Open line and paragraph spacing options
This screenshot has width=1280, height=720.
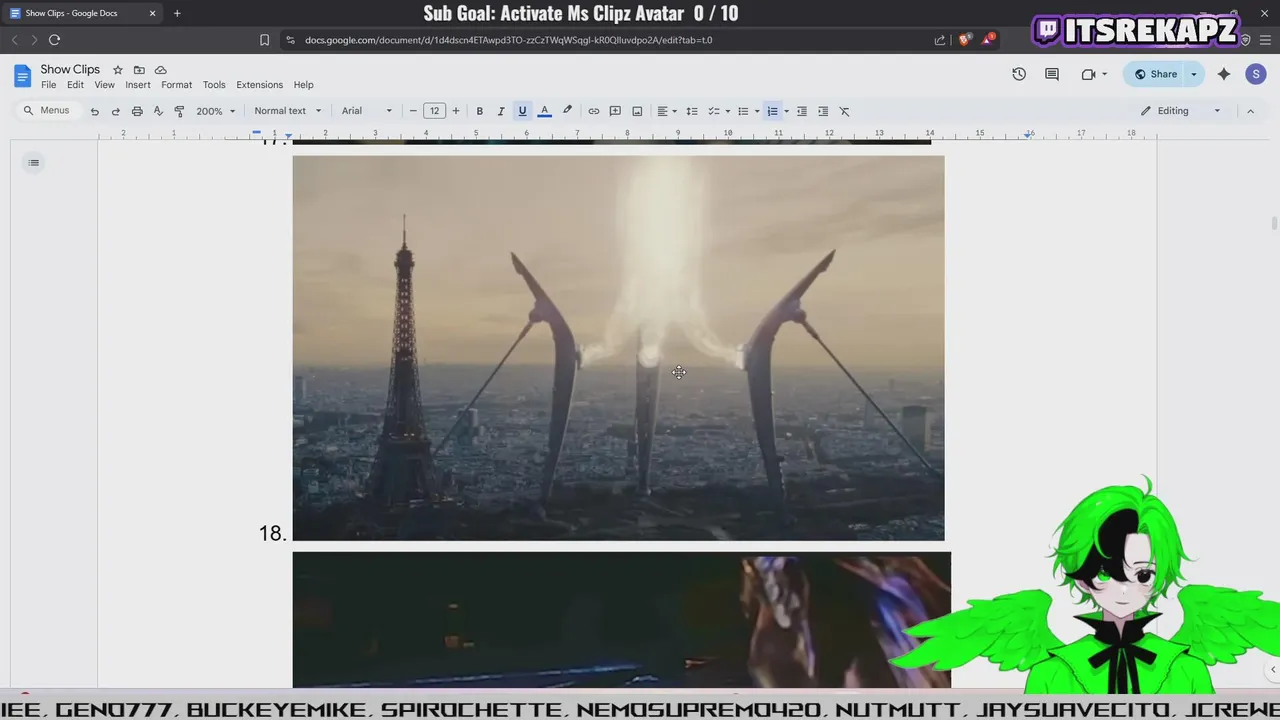click(692, 111)
